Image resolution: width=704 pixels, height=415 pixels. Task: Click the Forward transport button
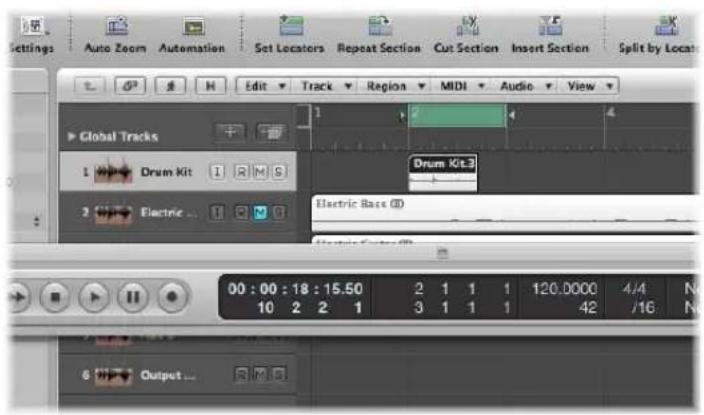click(18, 297)
